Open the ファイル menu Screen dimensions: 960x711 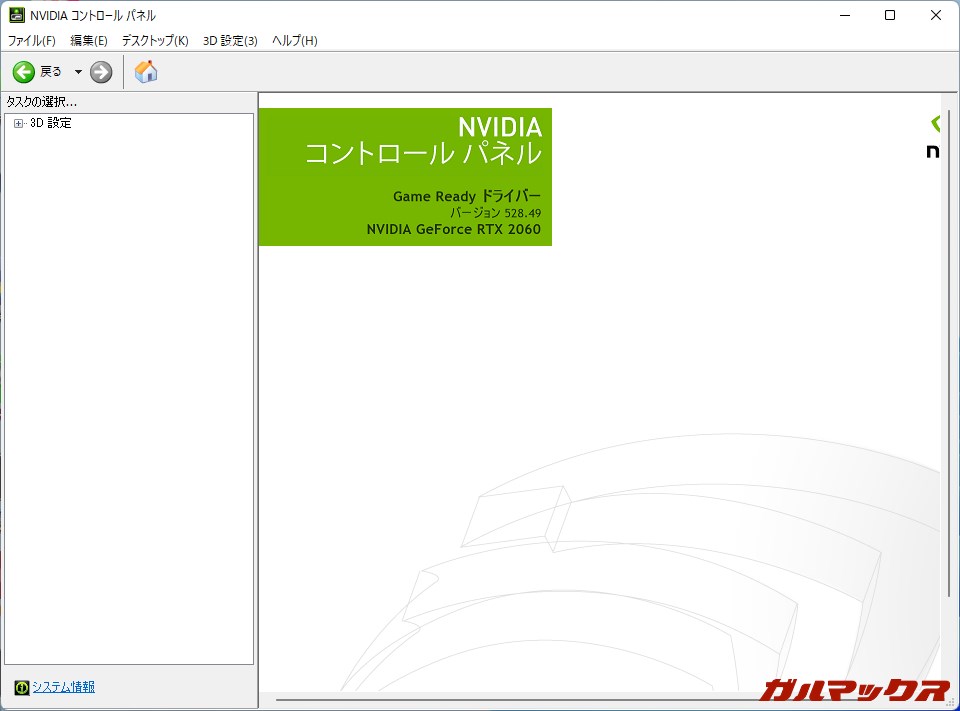[x=31, y=40]
